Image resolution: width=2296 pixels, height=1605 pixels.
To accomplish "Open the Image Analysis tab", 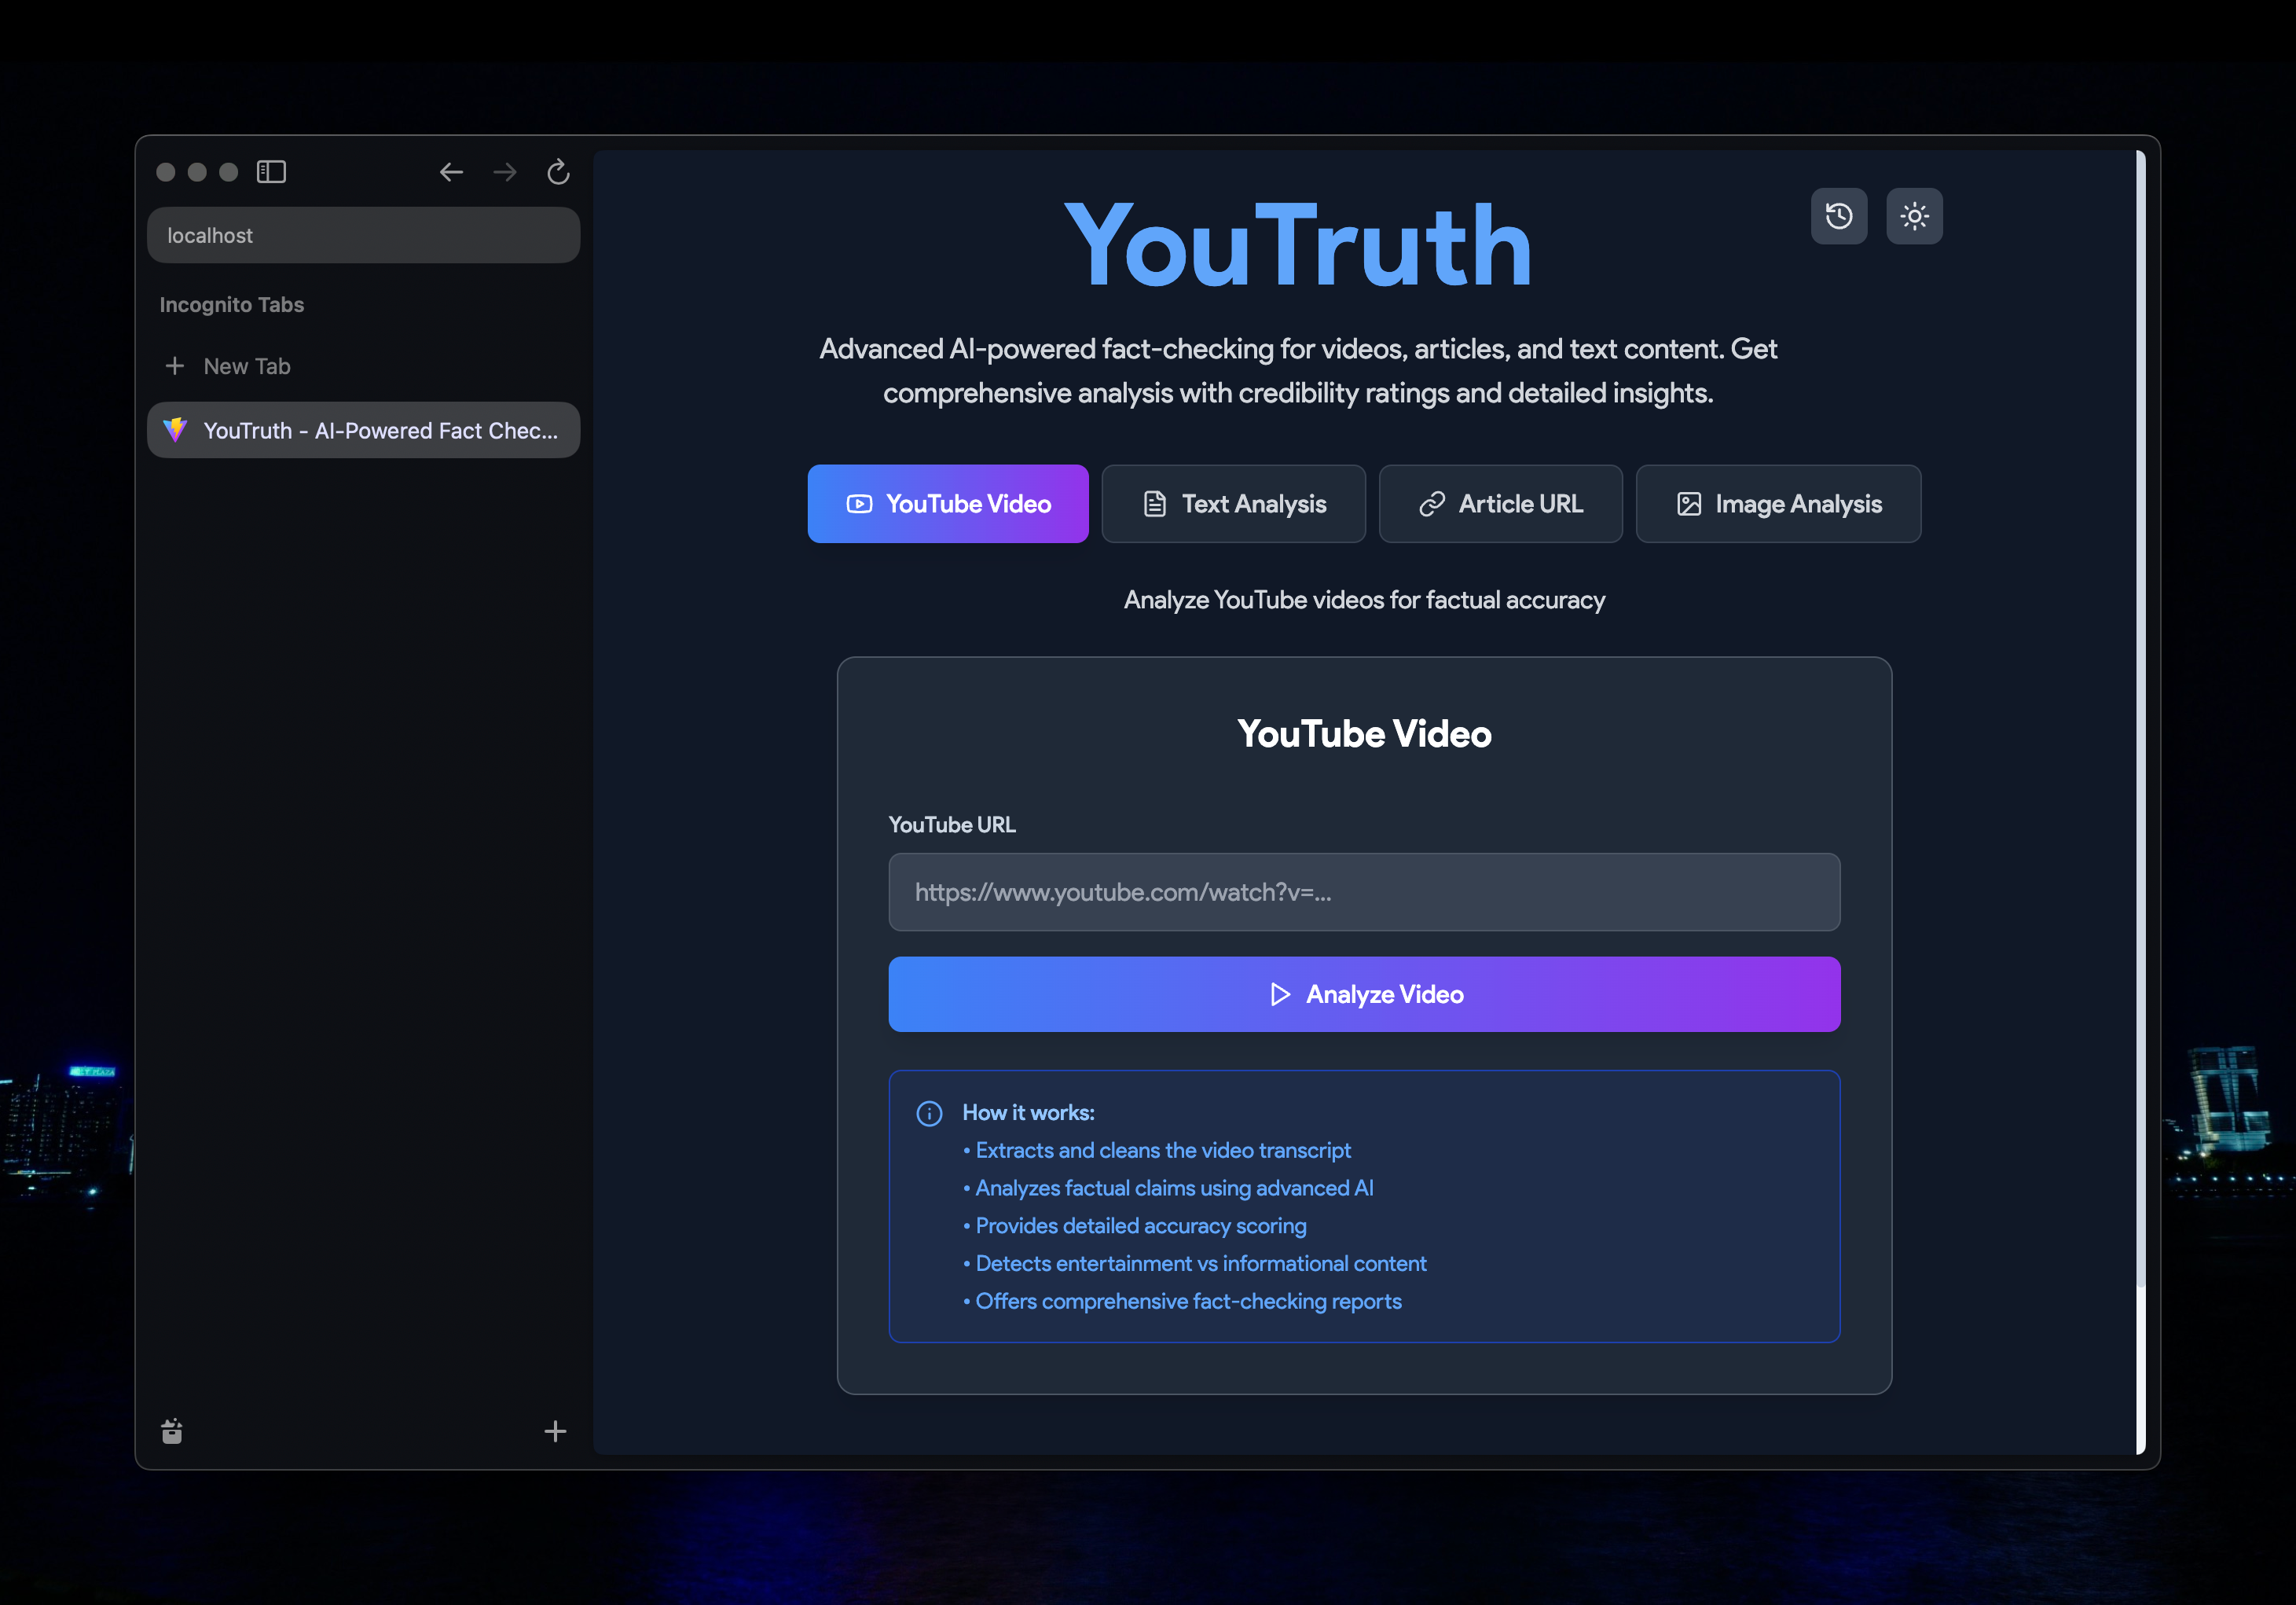I will pyautogui.click(x=1777, y=504).
